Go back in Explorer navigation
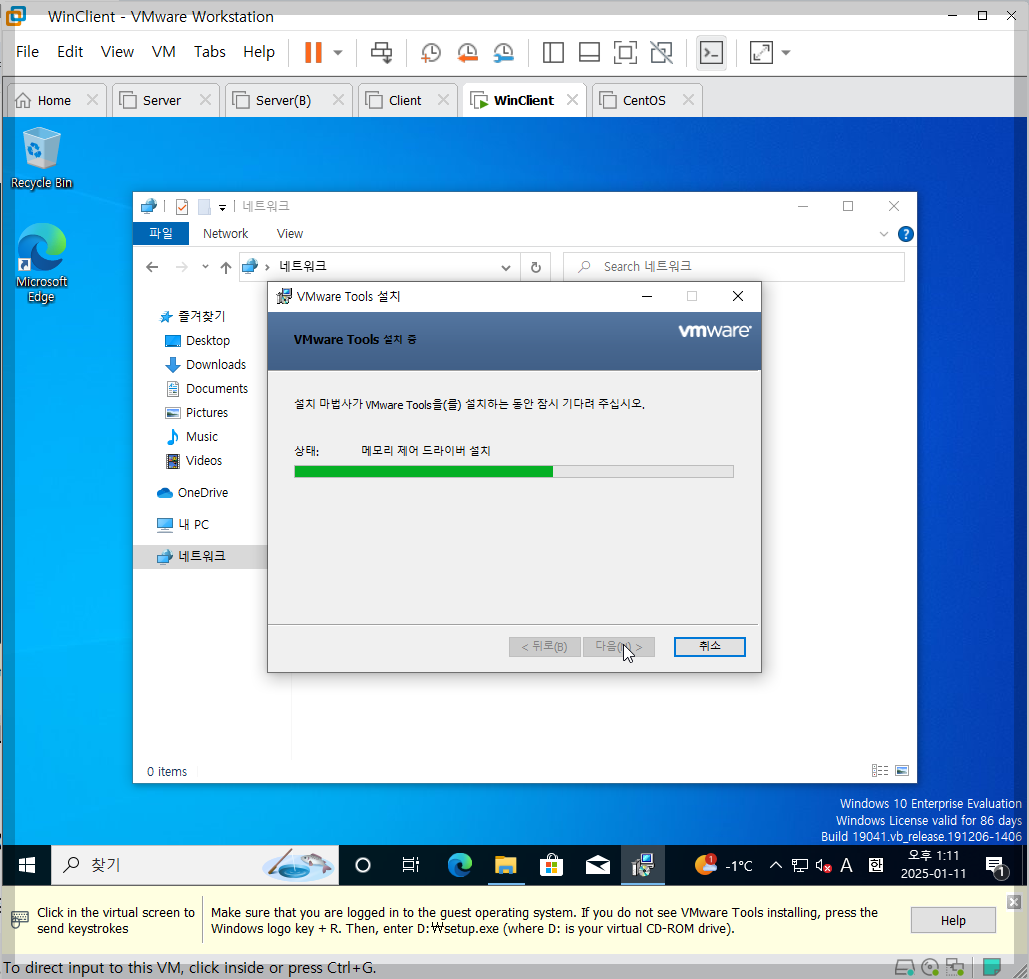Image resolution: width=1029 pixels, height=979 pixels. [152, 267]
